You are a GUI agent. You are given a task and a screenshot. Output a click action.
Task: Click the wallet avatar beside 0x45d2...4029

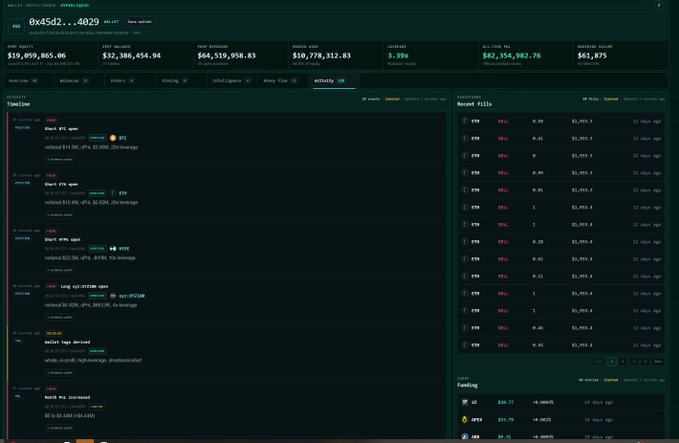[x=16, y=26]
